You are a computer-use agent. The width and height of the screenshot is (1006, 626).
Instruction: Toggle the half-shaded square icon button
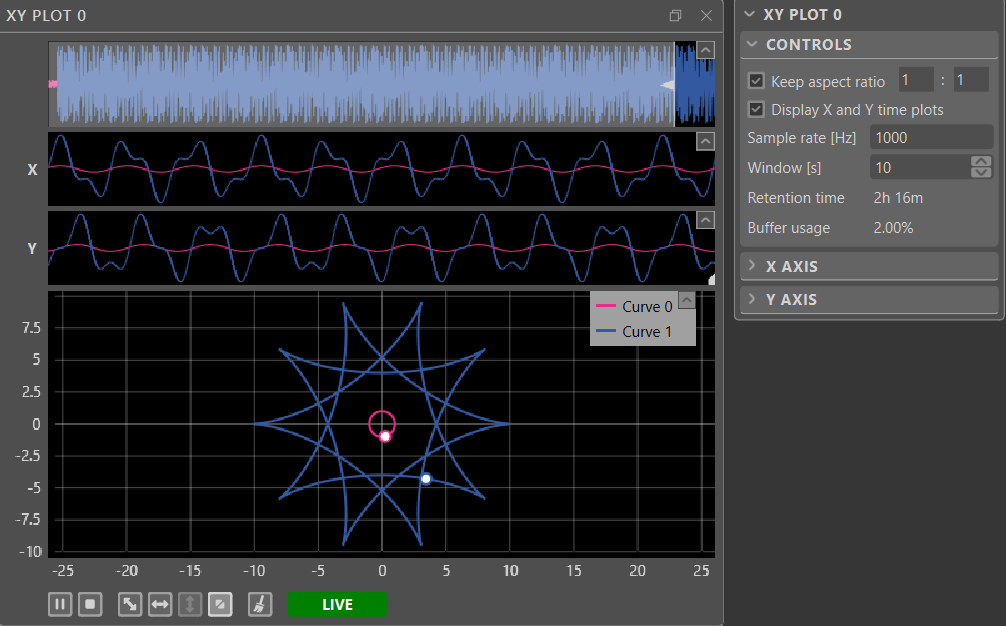220,604
